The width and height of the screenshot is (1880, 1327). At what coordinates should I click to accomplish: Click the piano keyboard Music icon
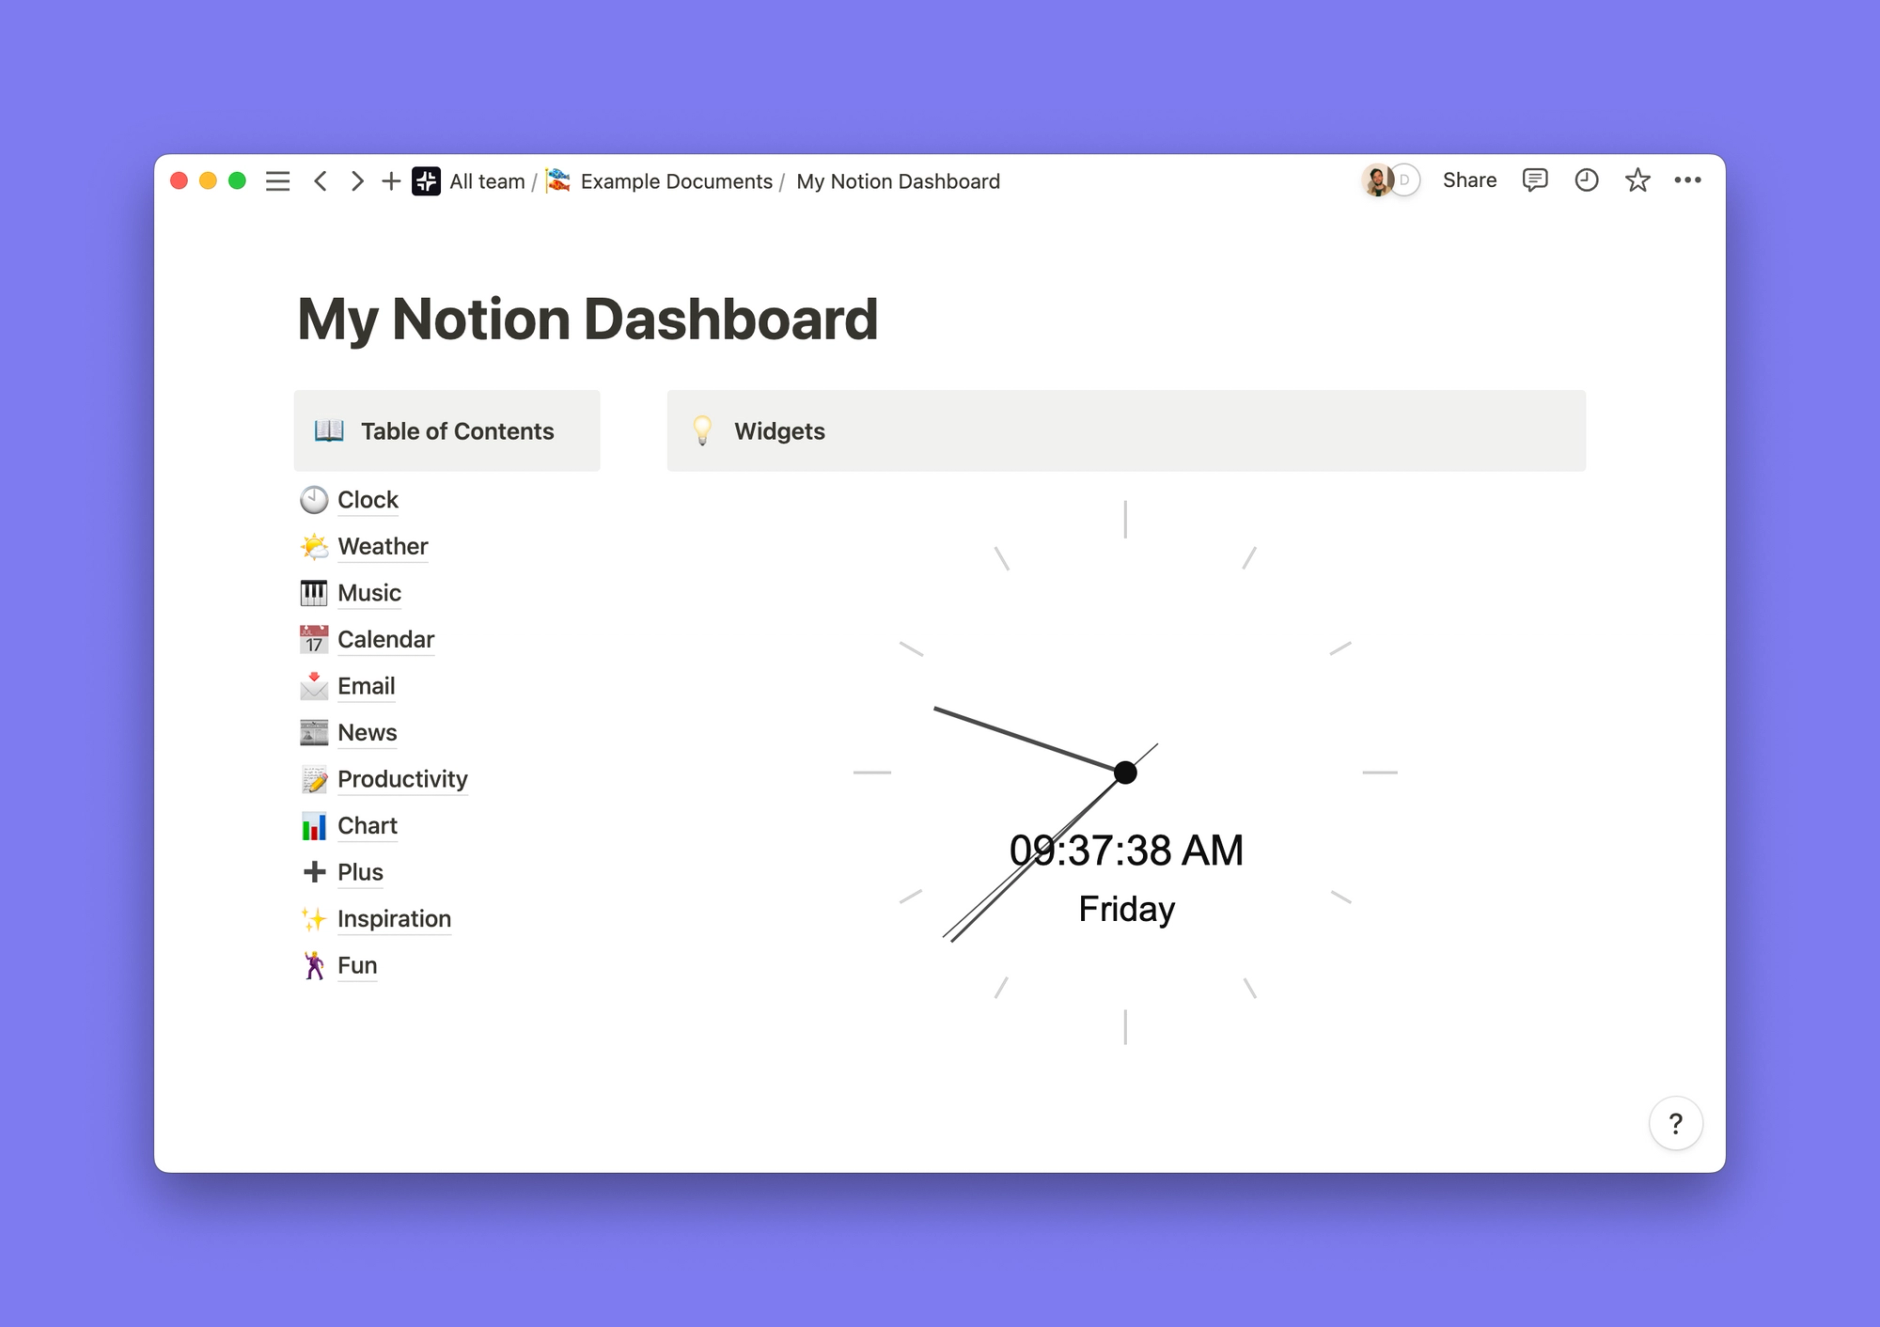(x=314, y=593)
